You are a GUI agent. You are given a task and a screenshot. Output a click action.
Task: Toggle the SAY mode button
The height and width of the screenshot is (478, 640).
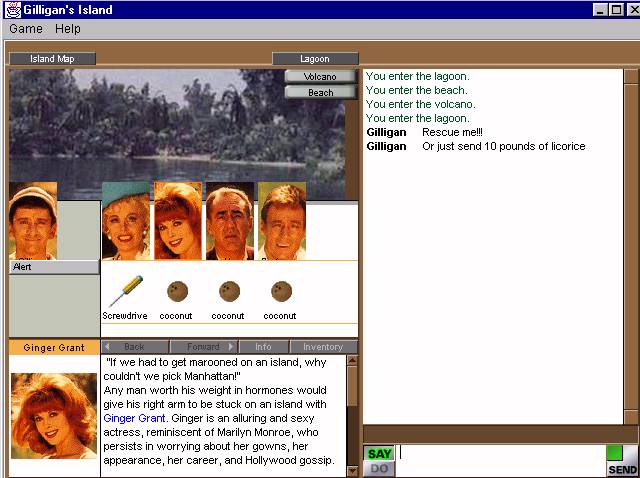pos(379,454)
